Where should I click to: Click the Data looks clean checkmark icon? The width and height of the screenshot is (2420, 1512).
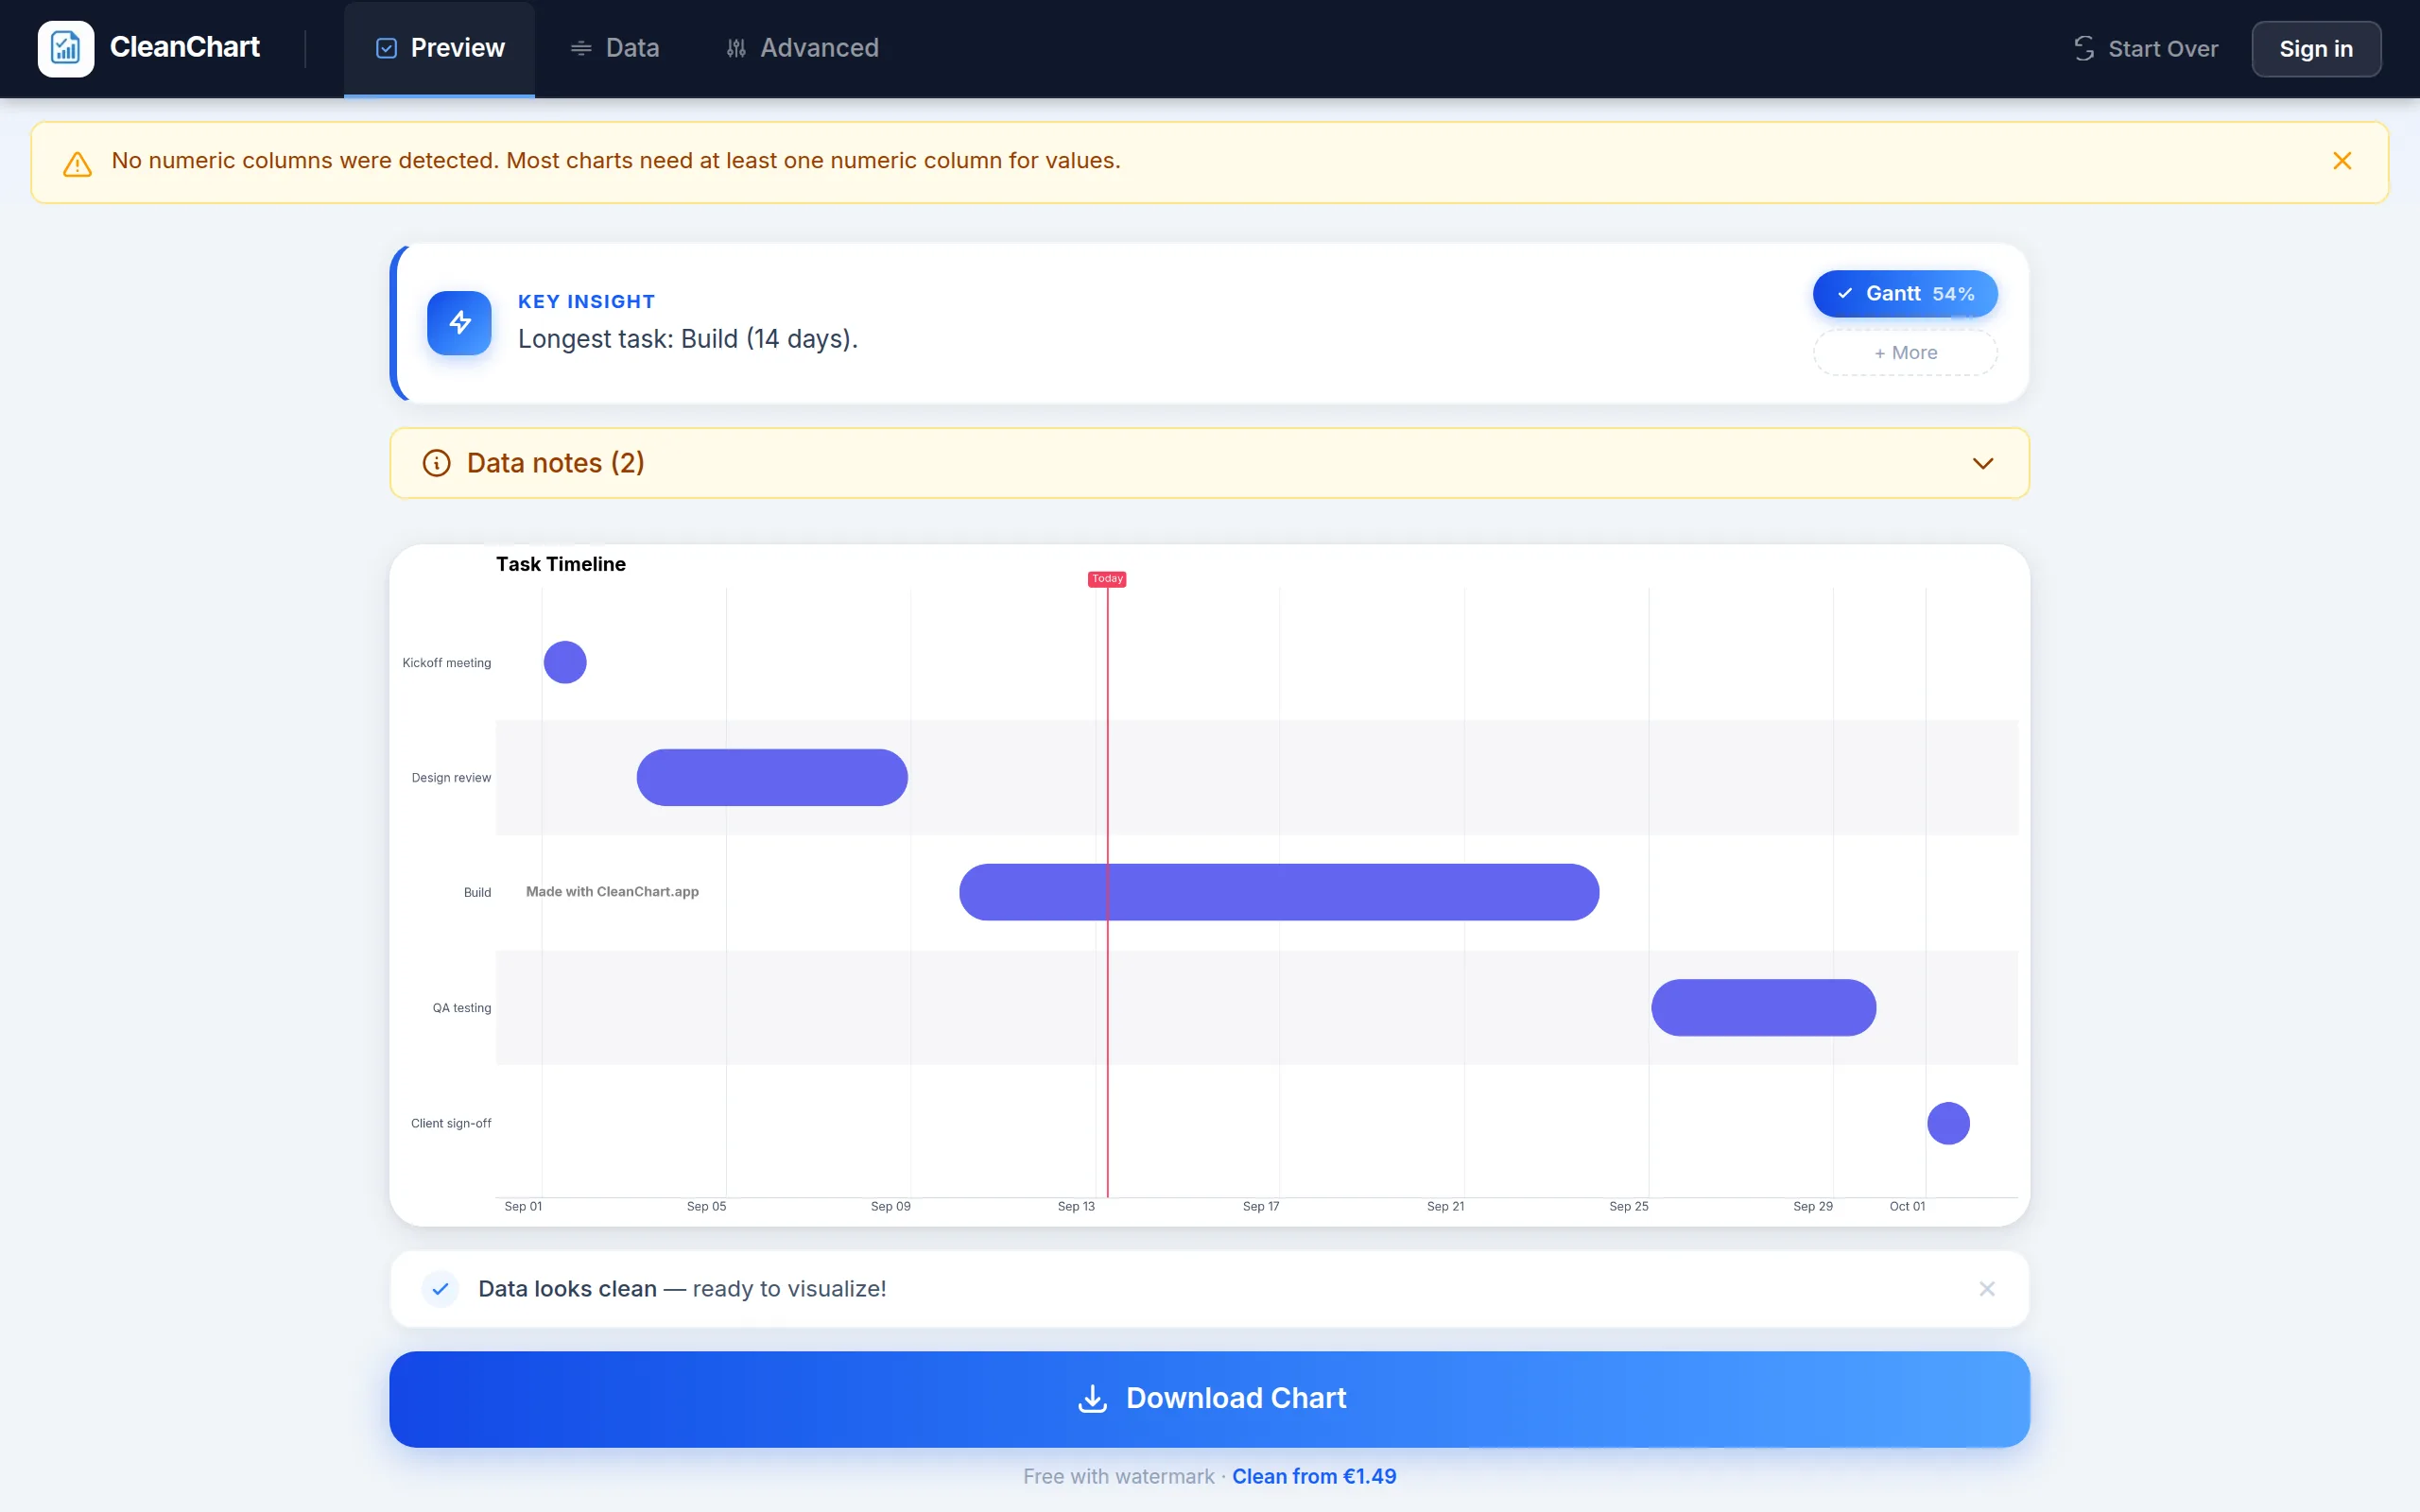440,1289
